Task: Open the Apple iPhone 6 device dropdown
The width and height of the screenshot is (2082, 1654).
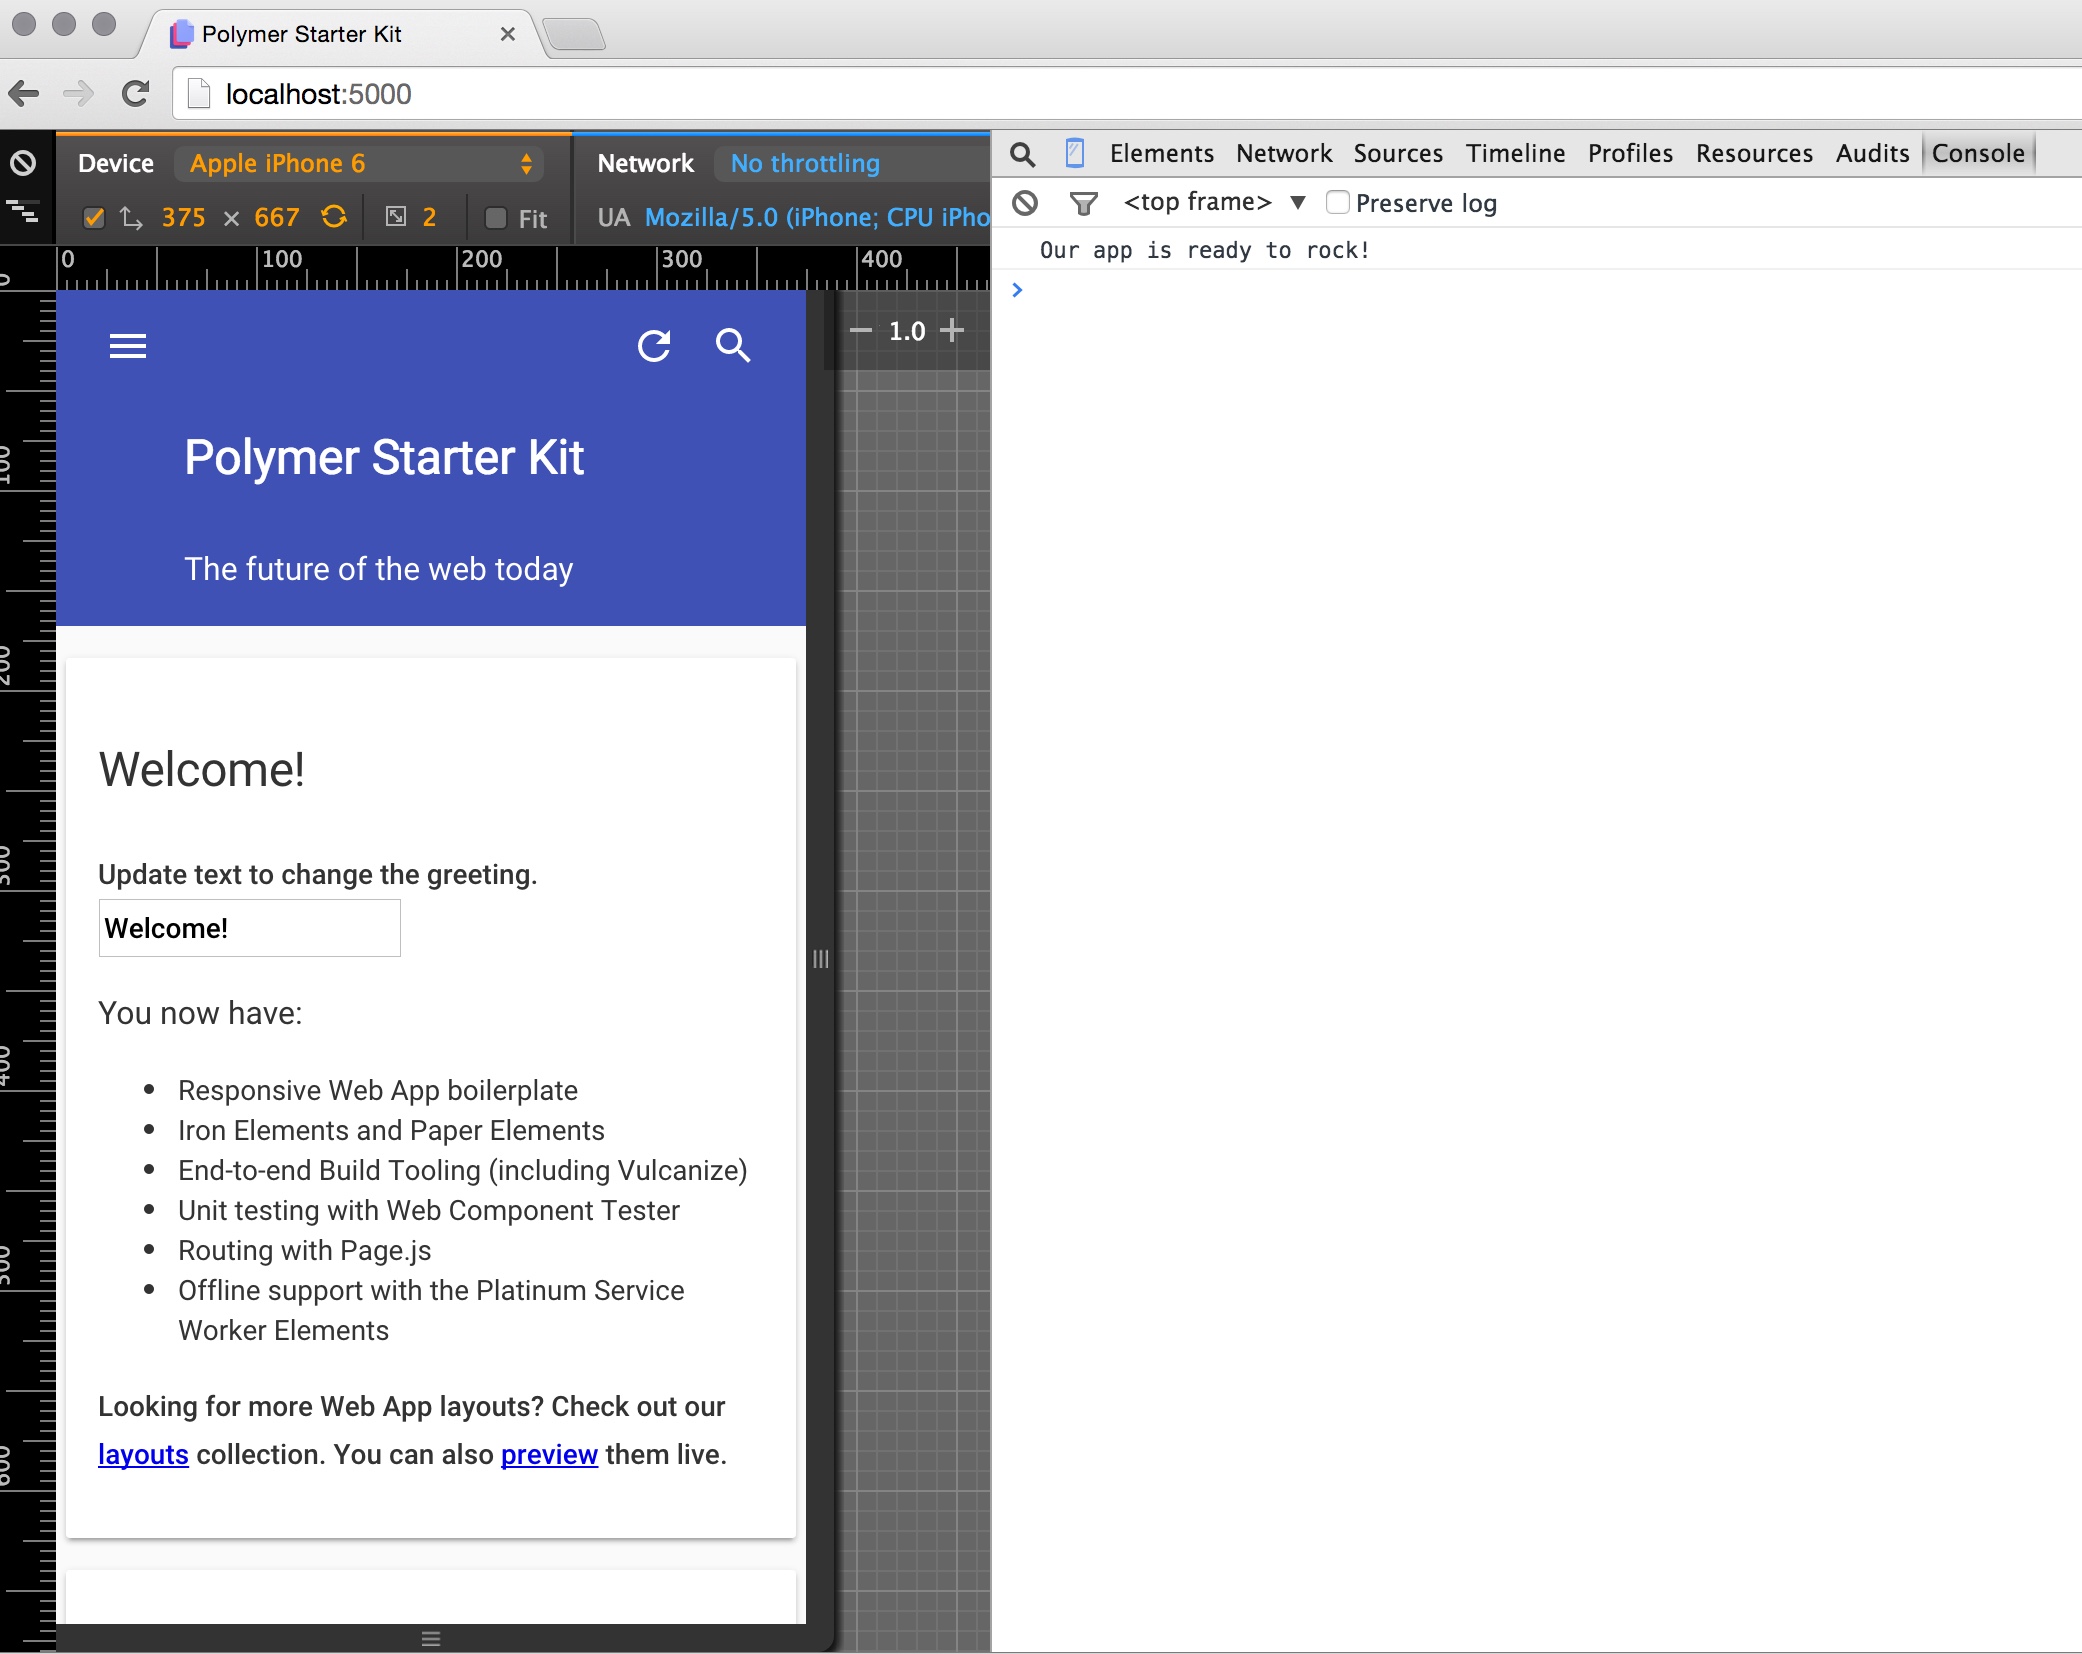Action: coord(360,163)
